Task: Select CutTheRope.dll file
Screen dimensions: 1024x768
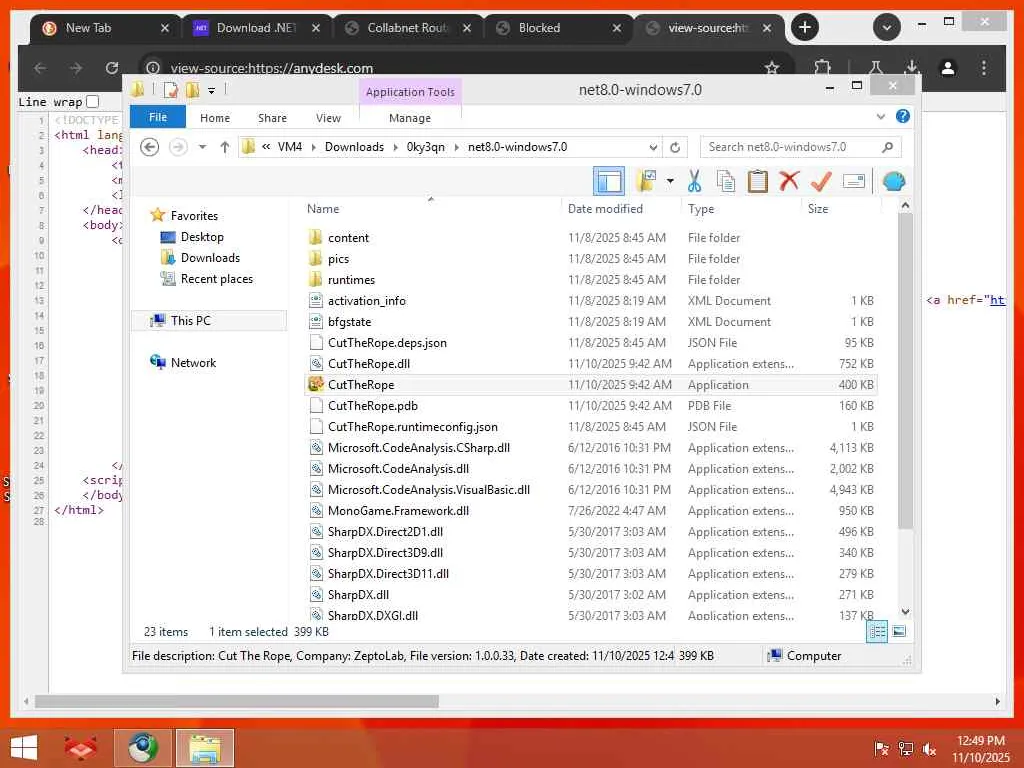Action: (369, 364)
